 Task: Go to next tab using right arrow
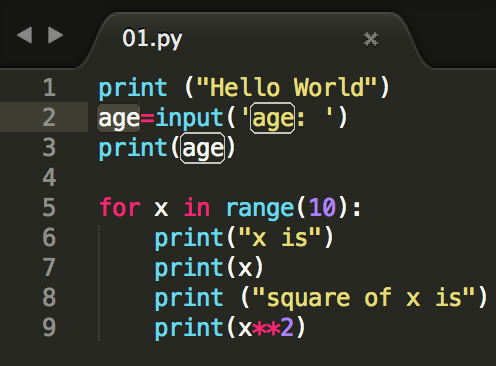click(55, 35)
